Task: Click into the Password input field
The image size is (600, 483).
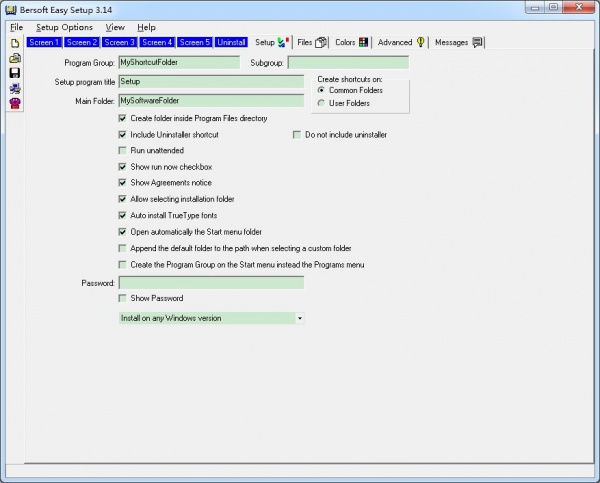Action: coord(210,283)
